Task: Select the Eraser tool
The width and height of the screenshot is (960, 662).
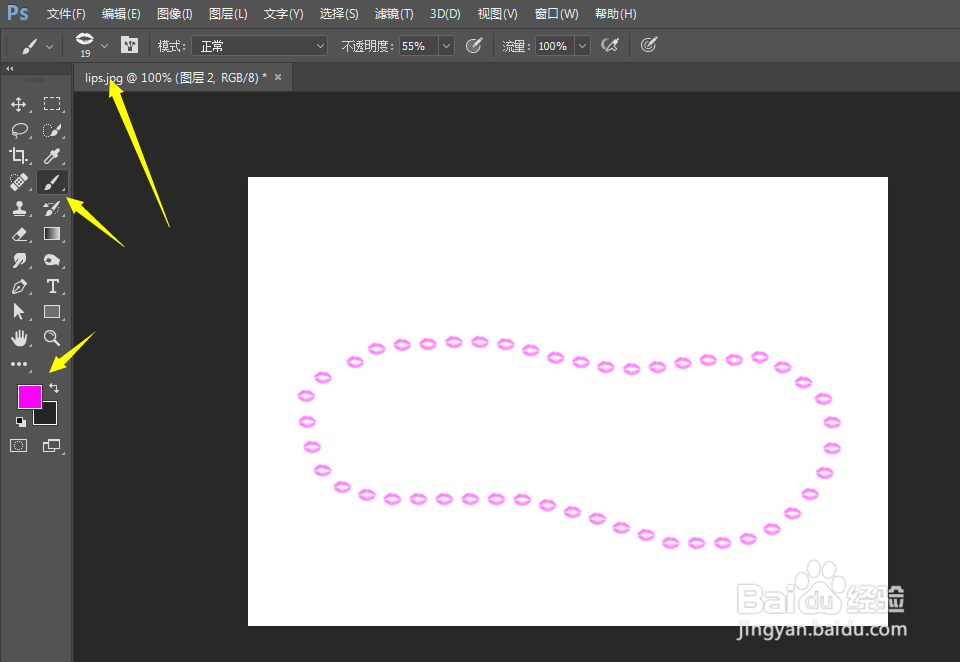Action: (x=19, y=234)
